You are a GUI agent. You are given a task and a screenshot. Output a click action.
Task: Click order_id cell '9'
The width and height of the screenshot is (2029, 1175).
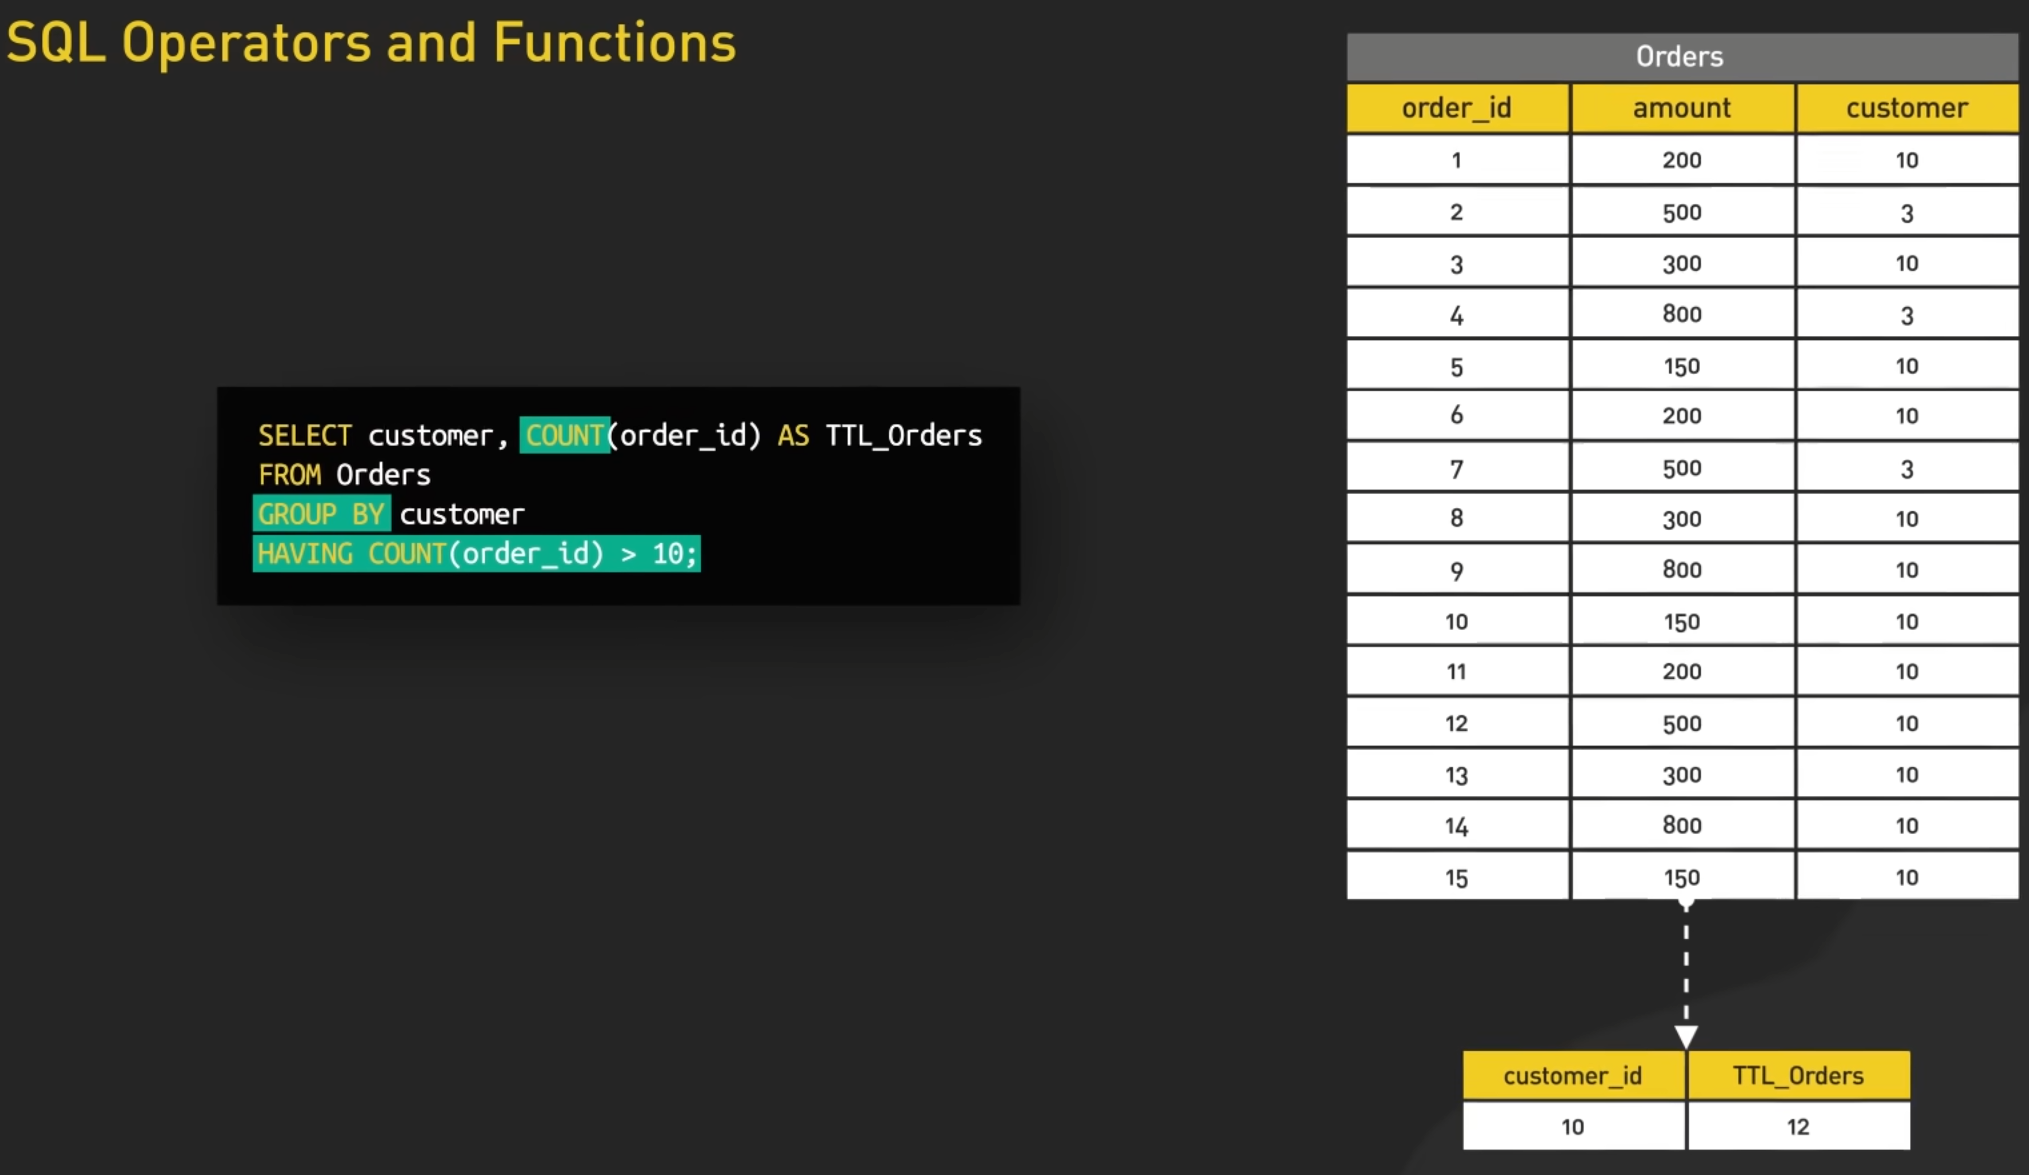pyautogui.click(x=1457, y=570)
